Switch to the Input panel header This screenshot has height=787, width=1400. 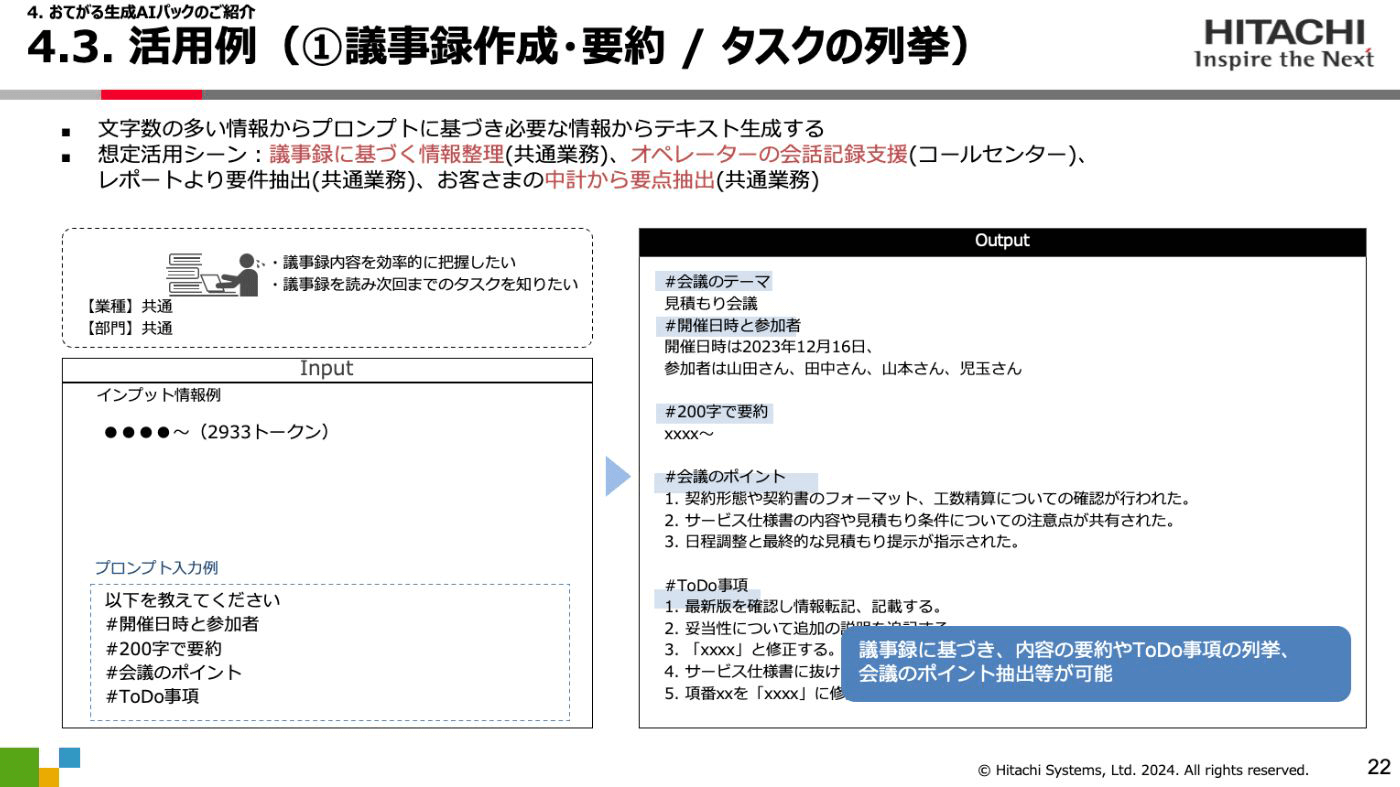click(x=326, y=369)
